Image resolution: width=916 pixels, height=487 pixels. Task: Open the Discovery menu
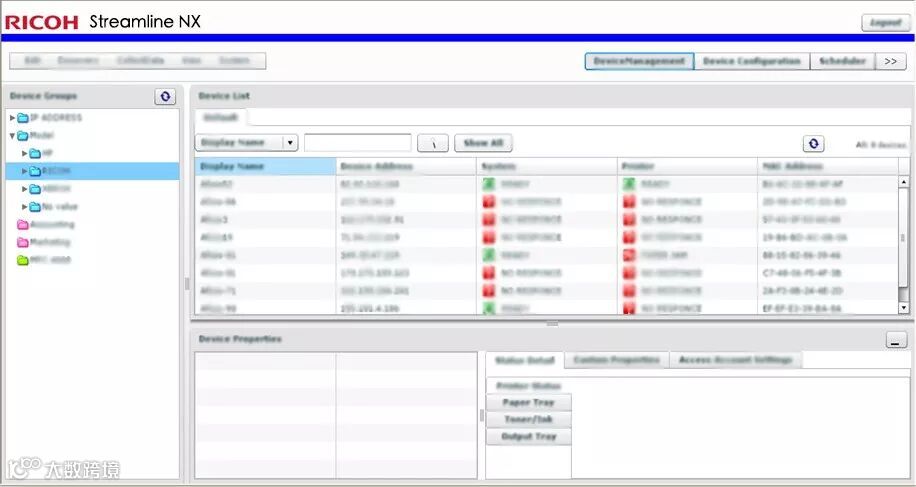[x=78, y=61]
